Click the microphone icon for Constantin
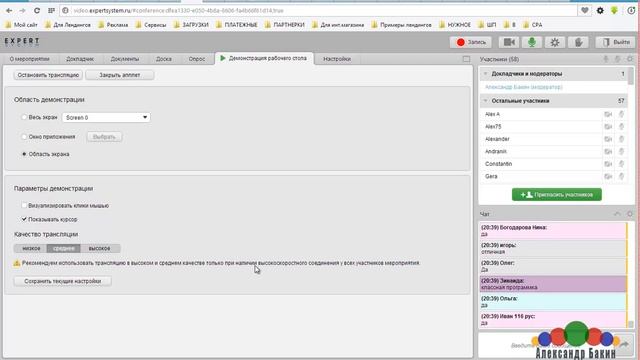Viewport: 640px width, 360px height. (621, 164)
